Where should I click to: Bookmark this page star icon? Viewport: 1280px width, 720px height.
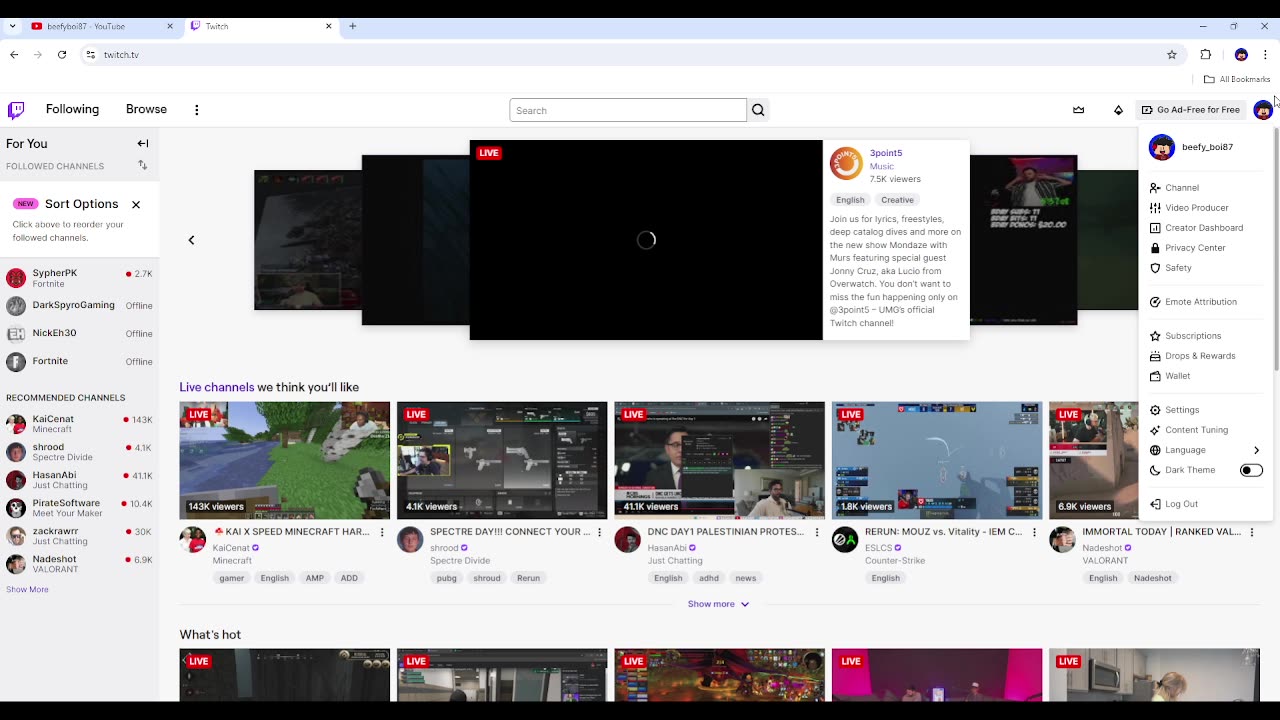pos(1172,55)
